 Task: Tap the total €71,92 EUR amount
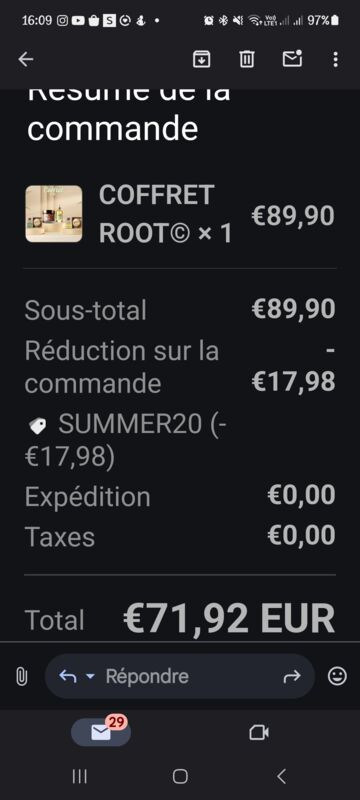tap(229, 619)
